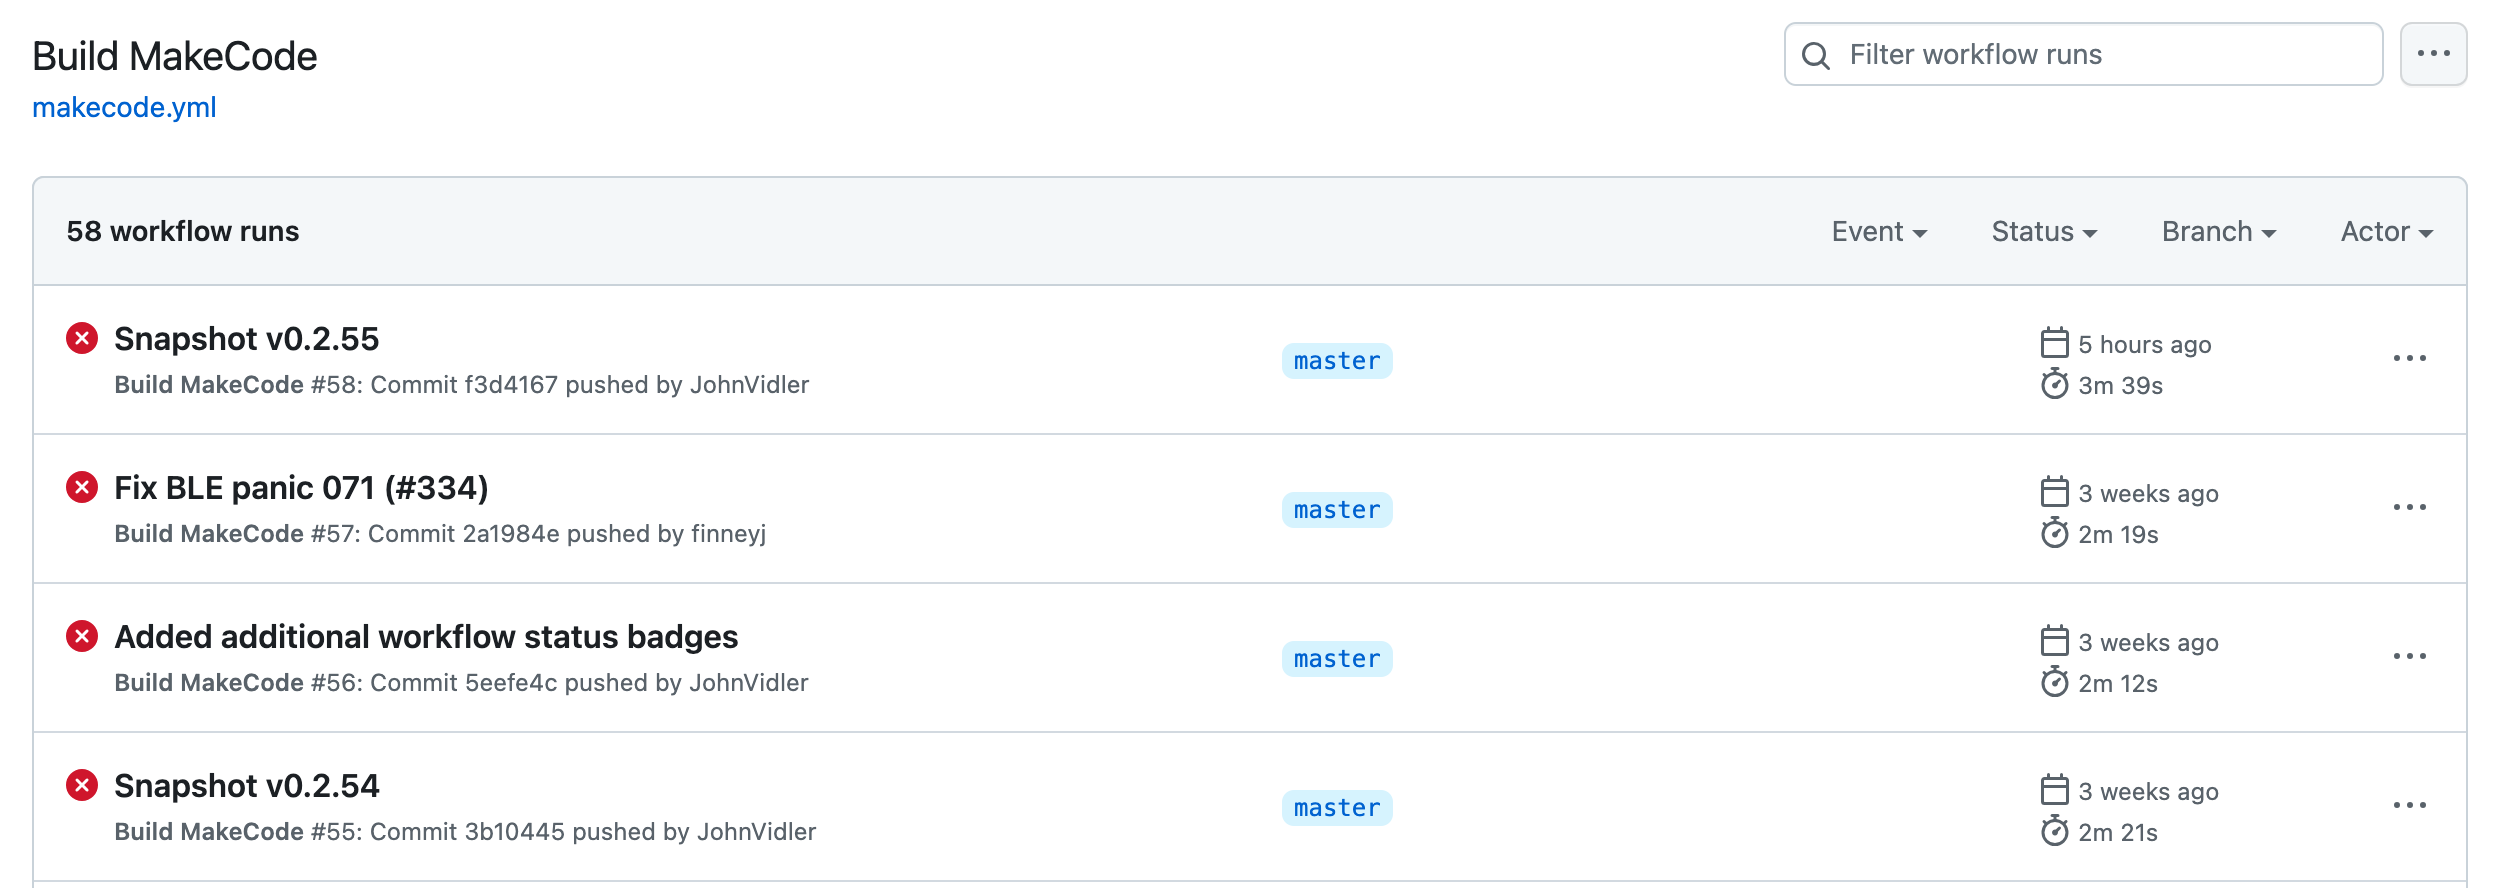Click the search magnifier in the filter field

1817,55
